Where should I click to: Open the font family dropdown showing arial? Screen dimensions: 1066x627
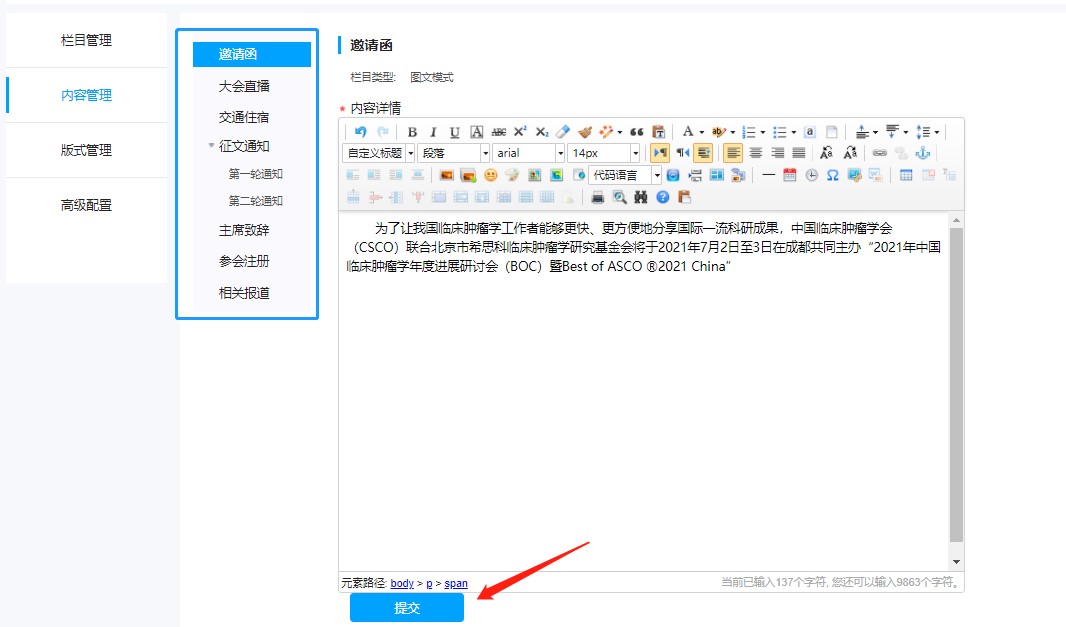click(529, 153)
